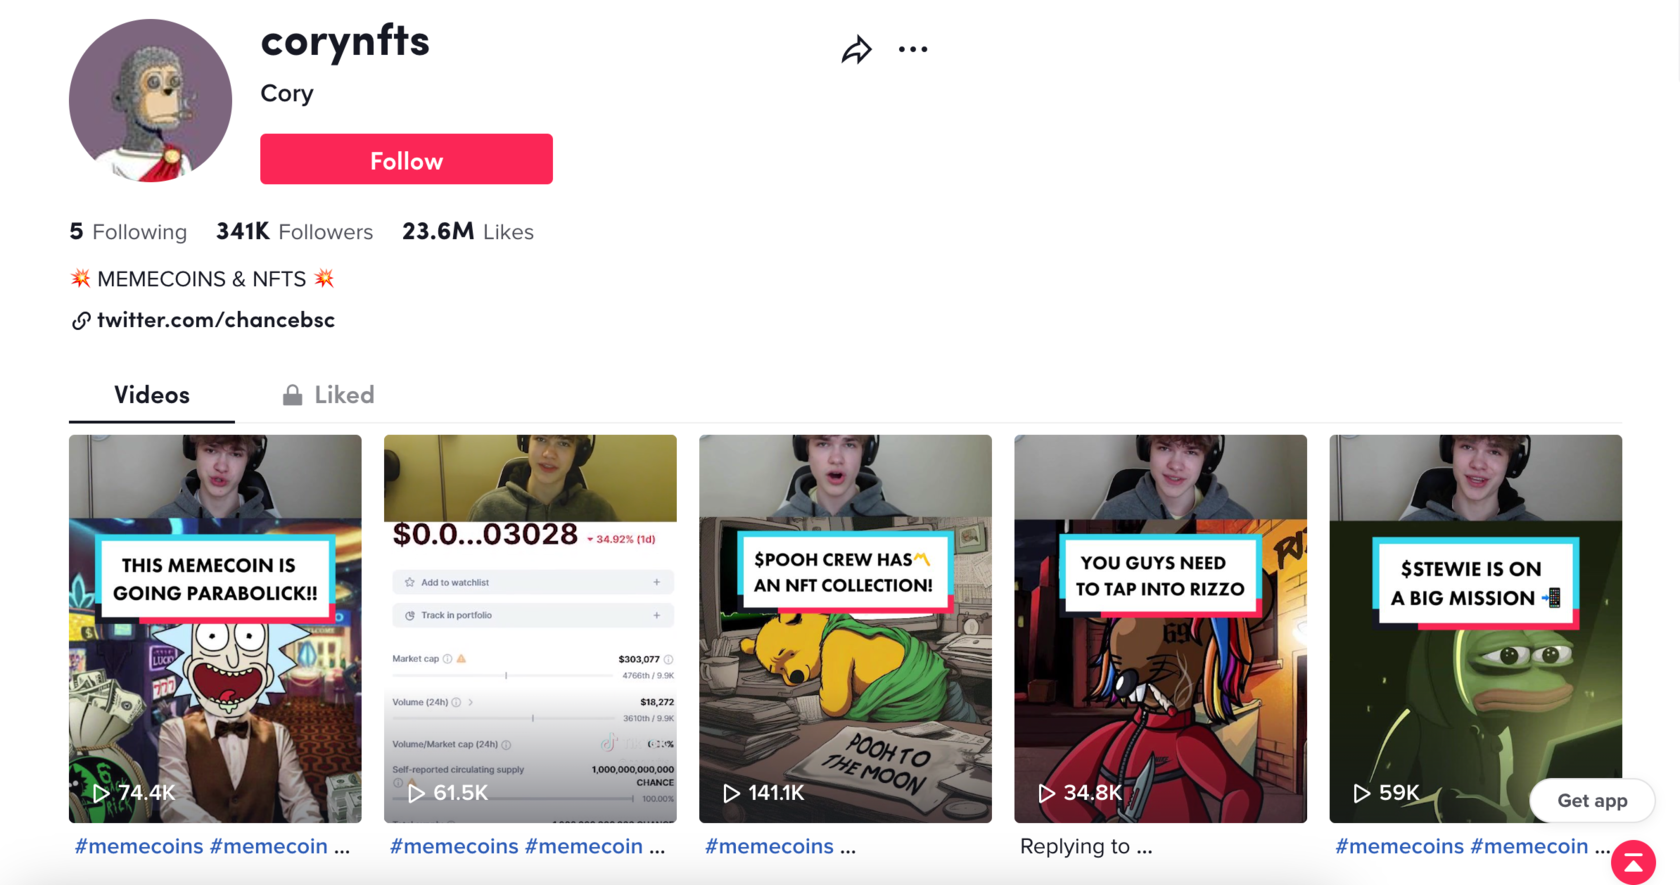Click the red scroll-to-top icon
The width and height of the screenshot is (1680, 885).
pyautogui.click(x=1633, y=862)
